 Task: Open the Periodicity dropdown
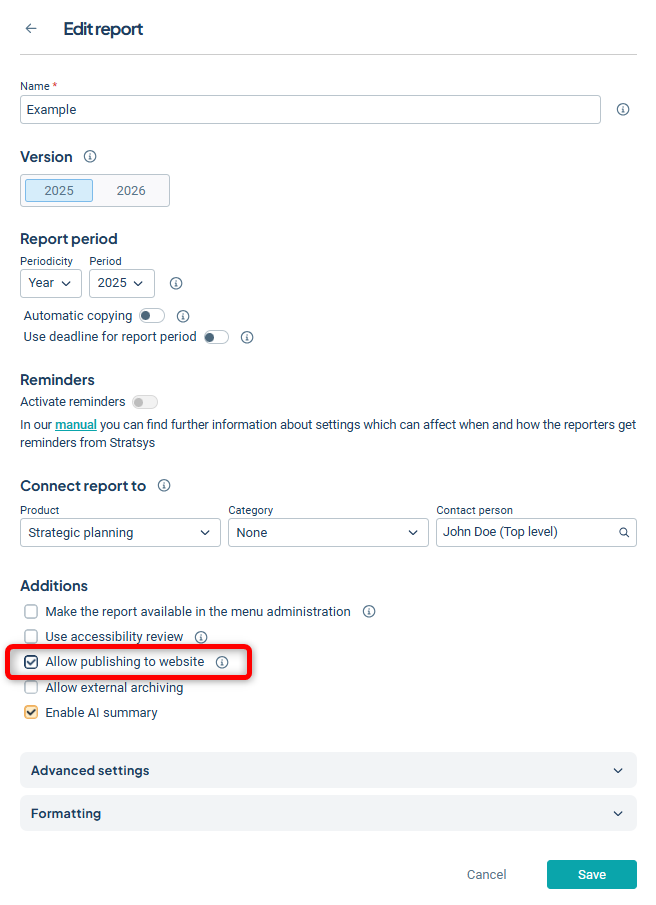pos(51,283)
